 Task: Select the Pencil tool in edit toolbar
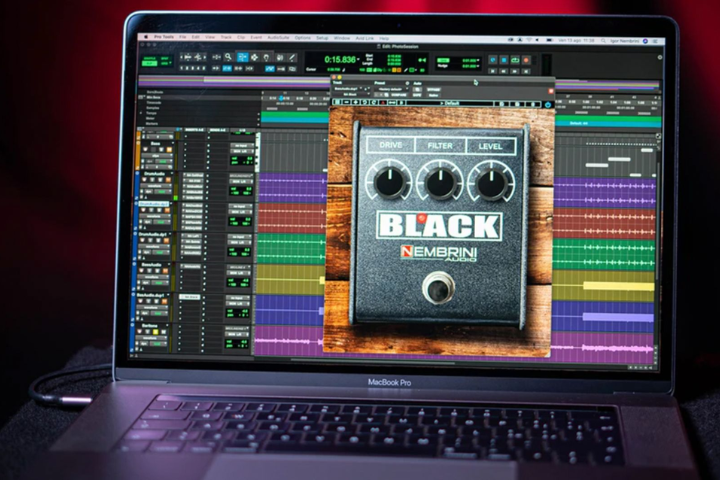click(x=292, y=57)
